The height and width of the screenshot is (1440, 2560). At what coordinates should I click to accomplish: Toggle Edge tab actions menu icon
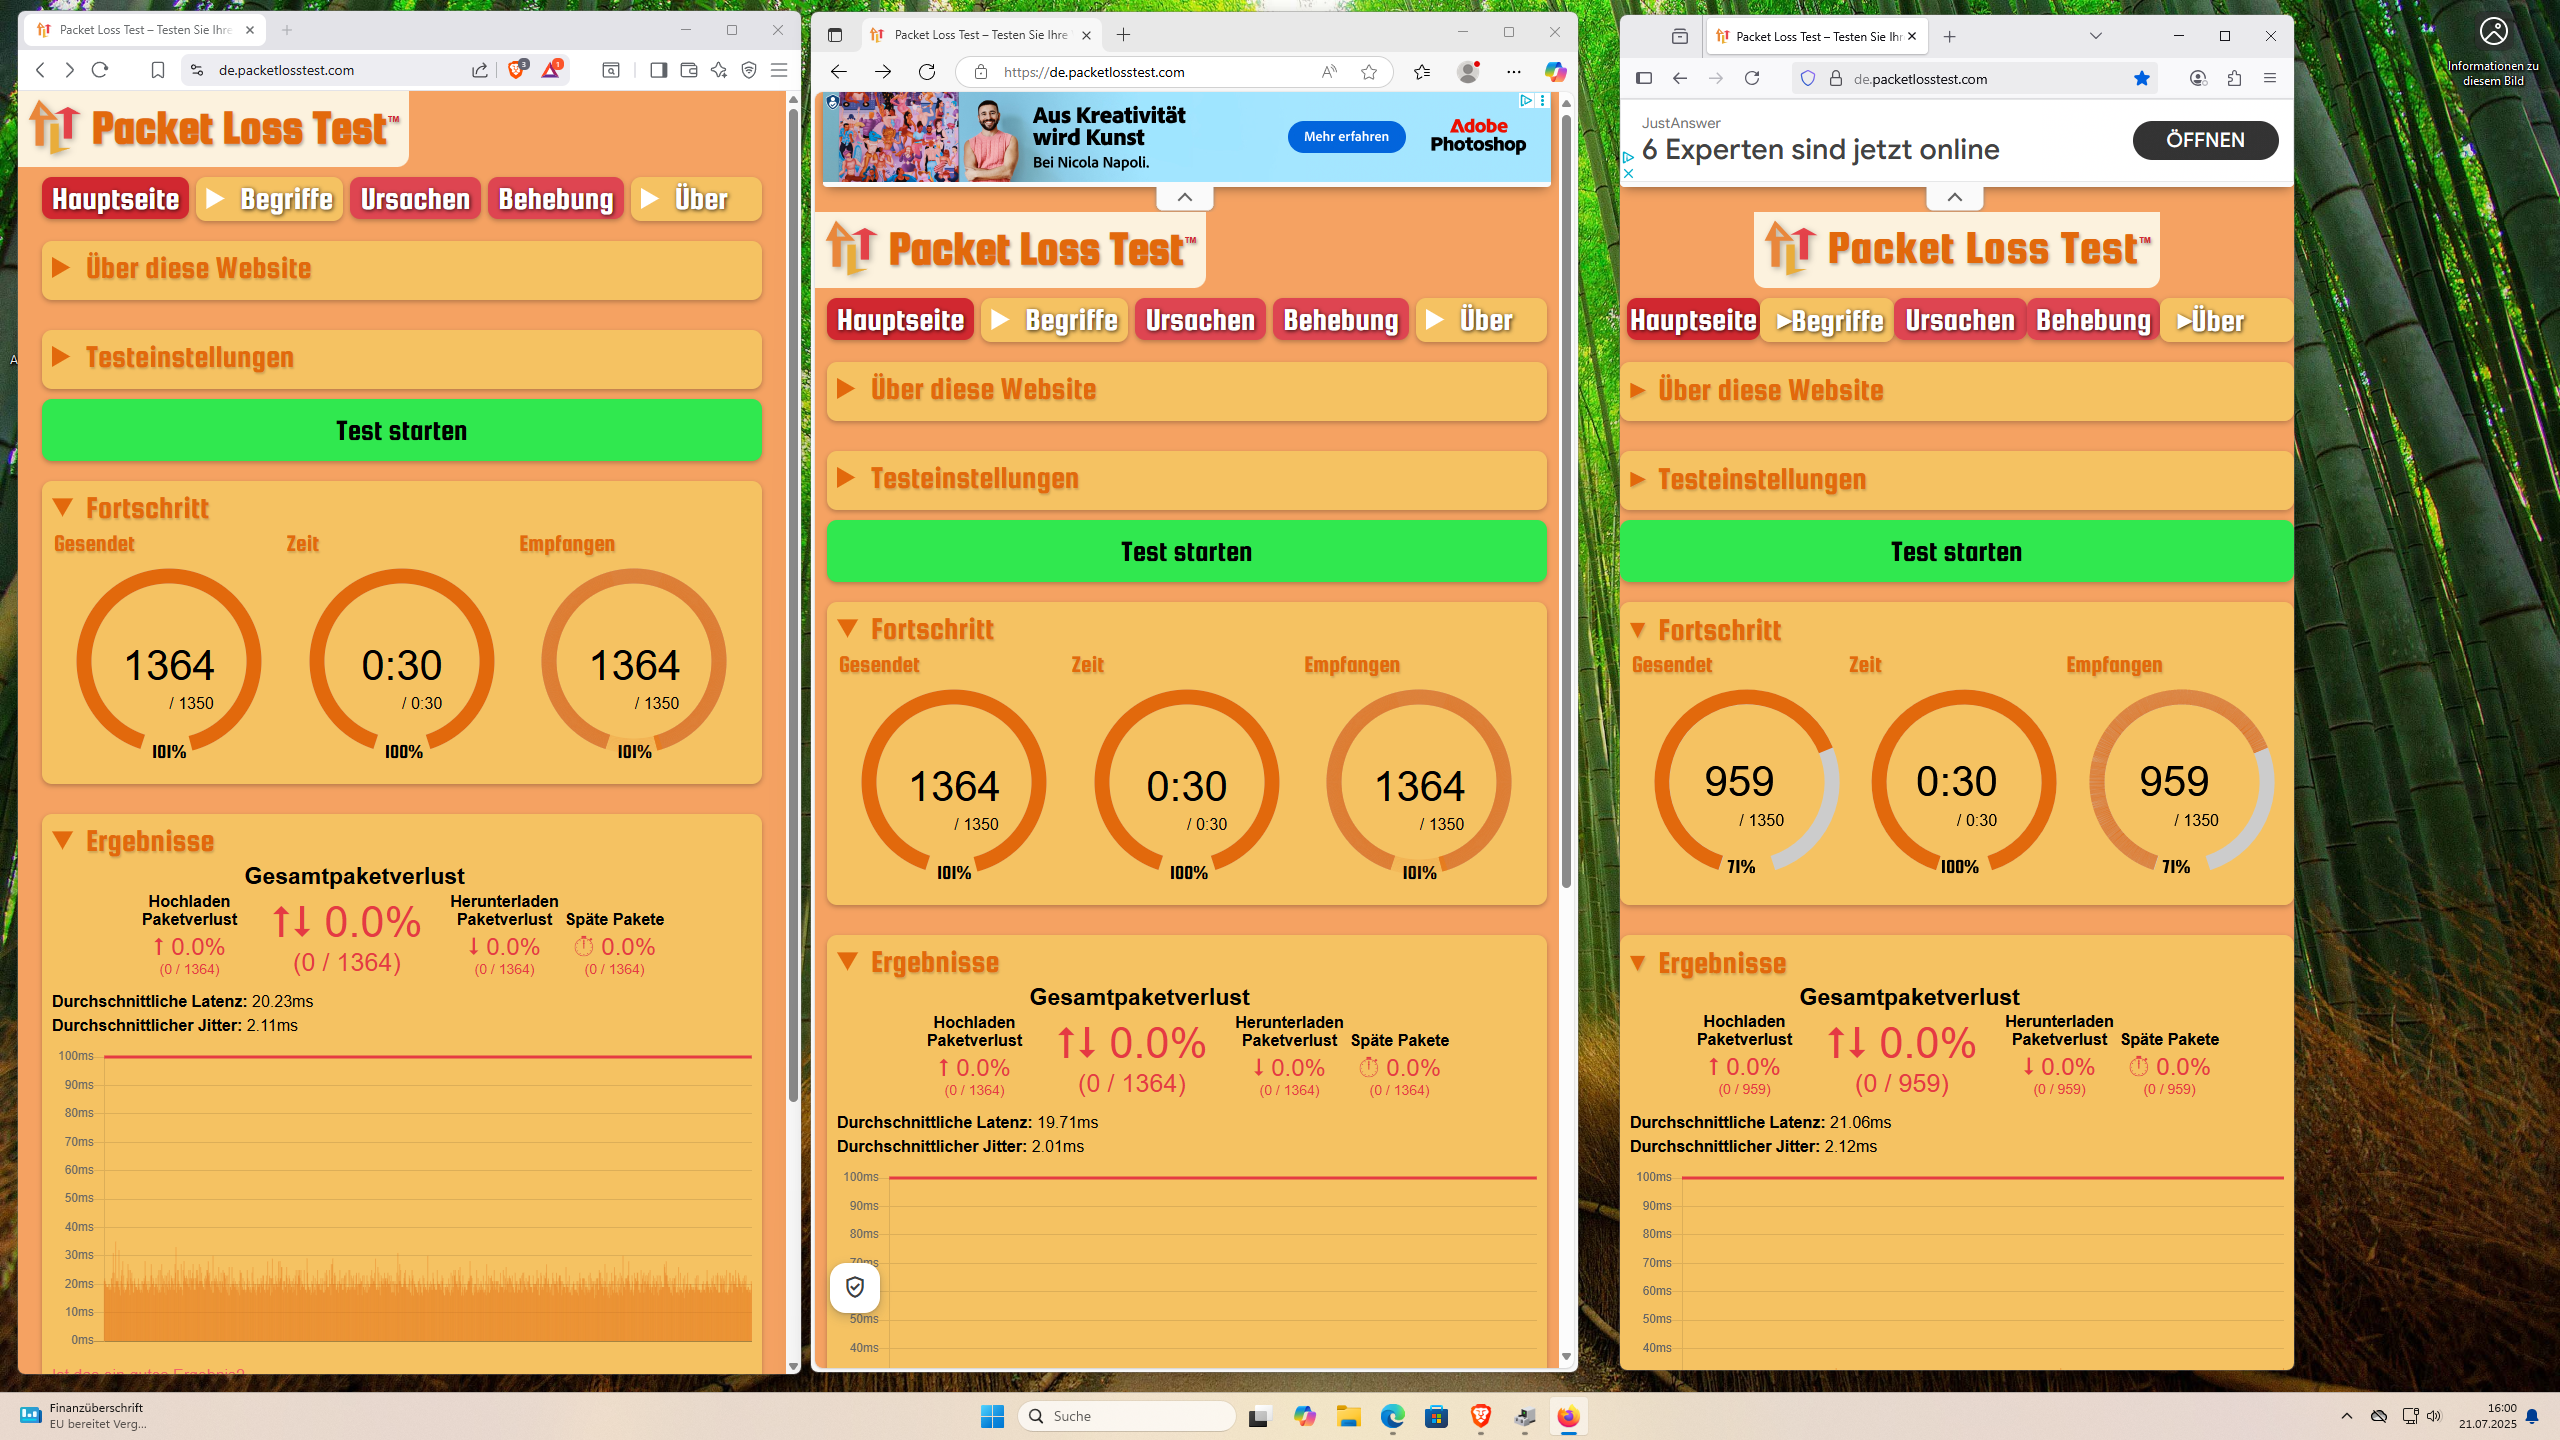pos(835,35)
